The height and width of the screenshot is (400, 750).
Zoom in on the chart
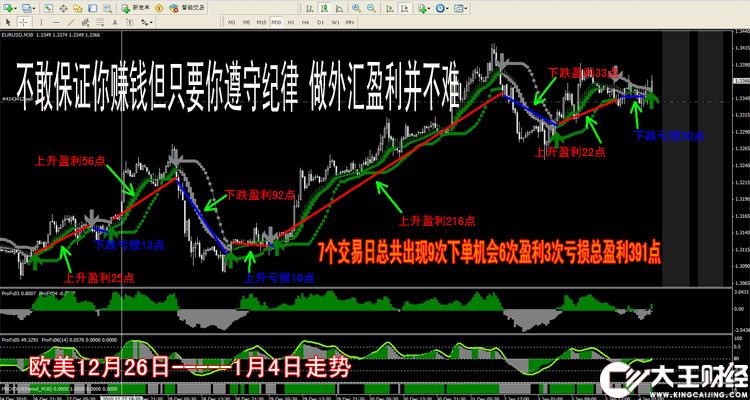click(x=356, y=8)
